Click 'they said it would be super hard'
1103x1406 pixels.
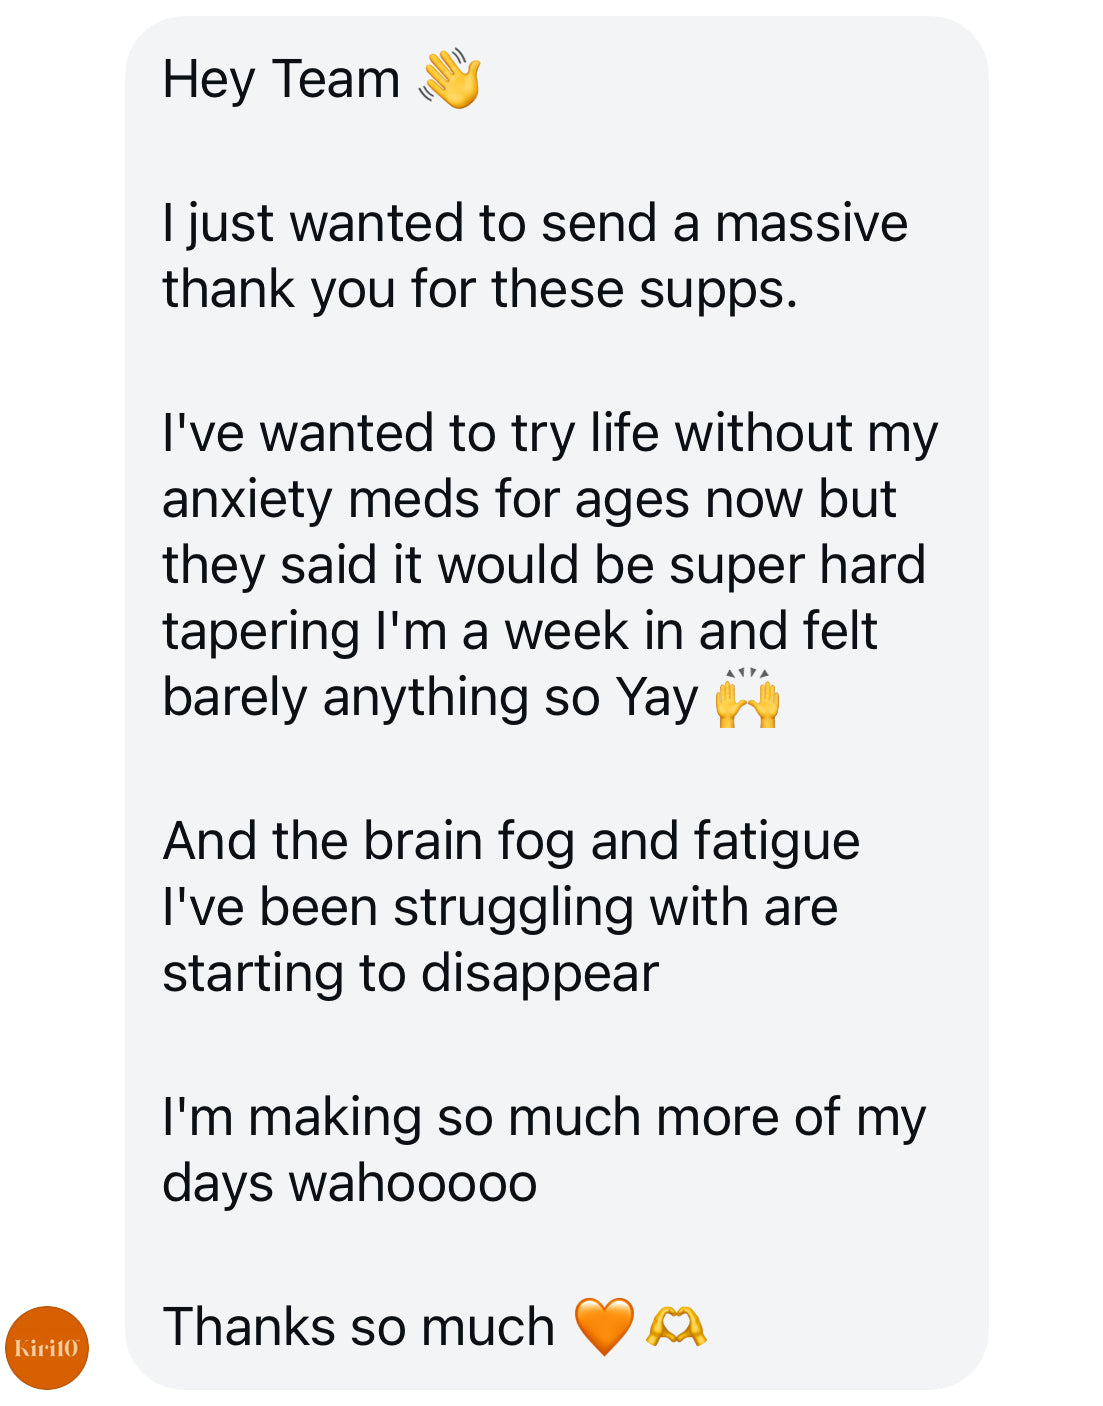(544, 566)
